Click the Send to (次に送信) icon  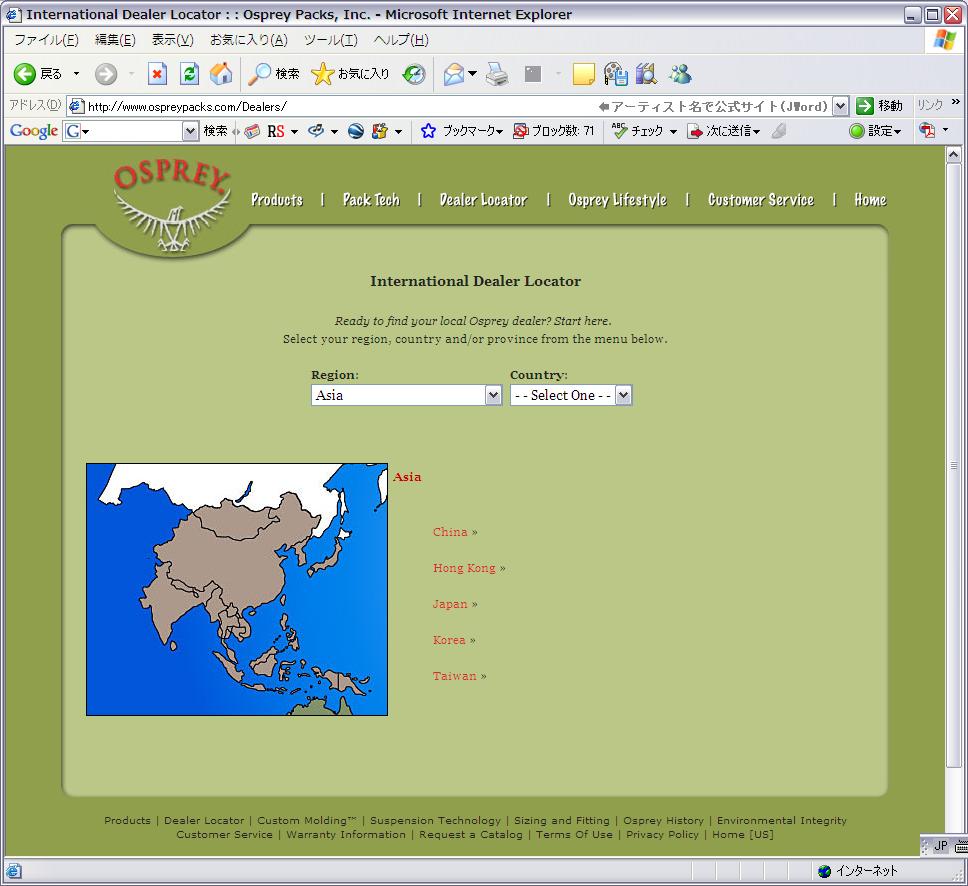point(695,131)
